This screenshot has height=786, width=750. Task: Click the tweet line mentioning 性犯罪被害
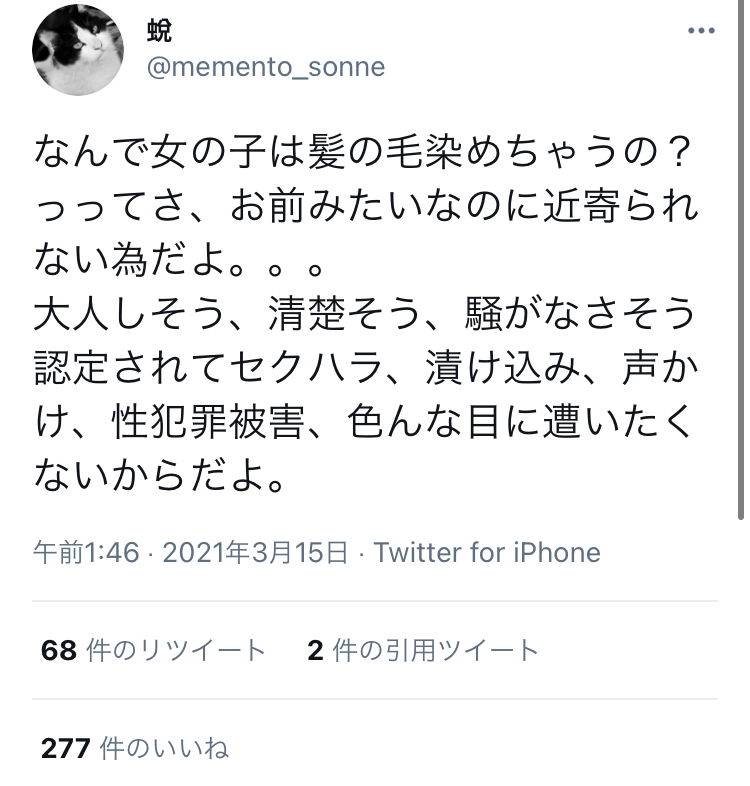pos(363,422)
